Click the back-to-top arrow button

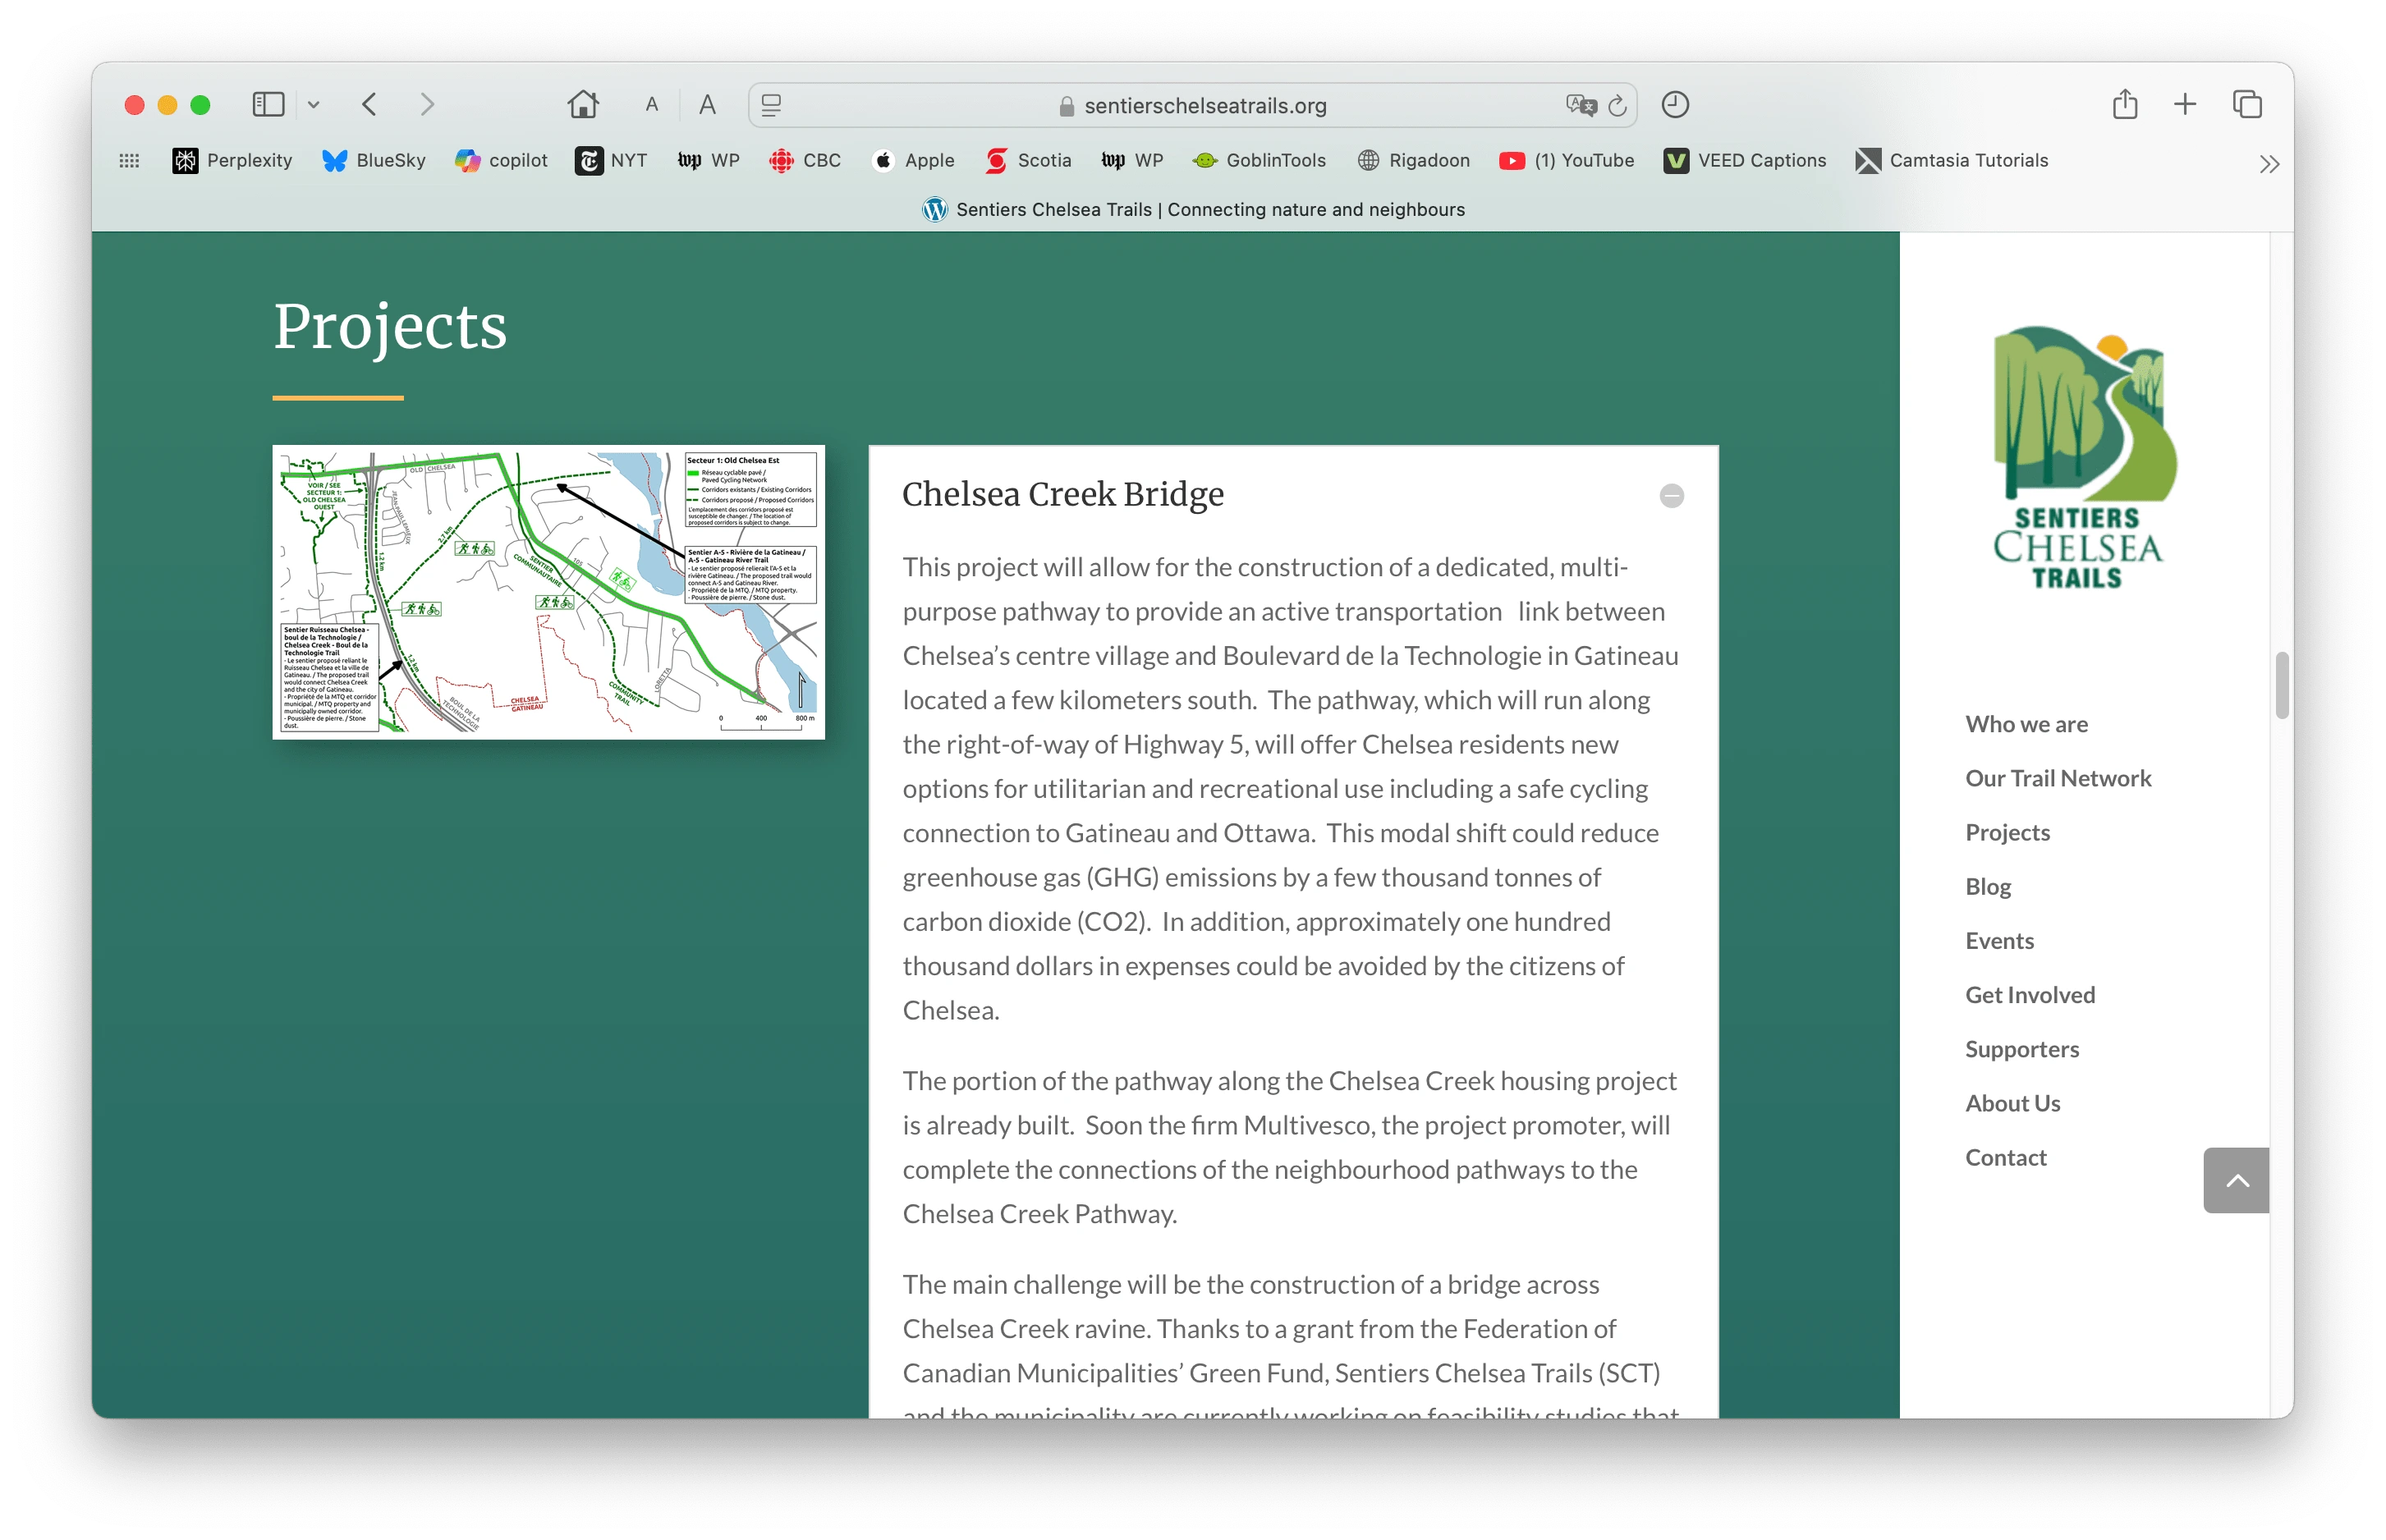pos(2236,1180)
